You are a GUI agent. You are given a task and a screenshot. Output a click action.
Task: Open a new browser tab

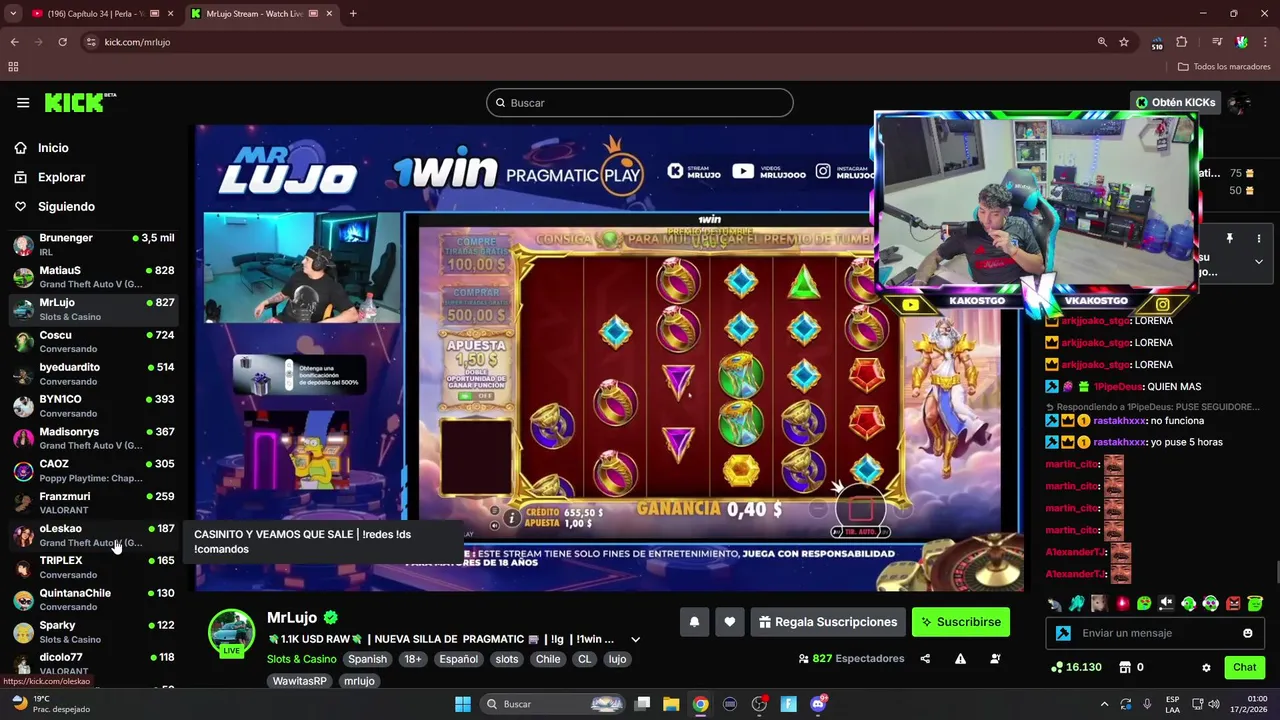pyautogui.click(x=353, y=14)
